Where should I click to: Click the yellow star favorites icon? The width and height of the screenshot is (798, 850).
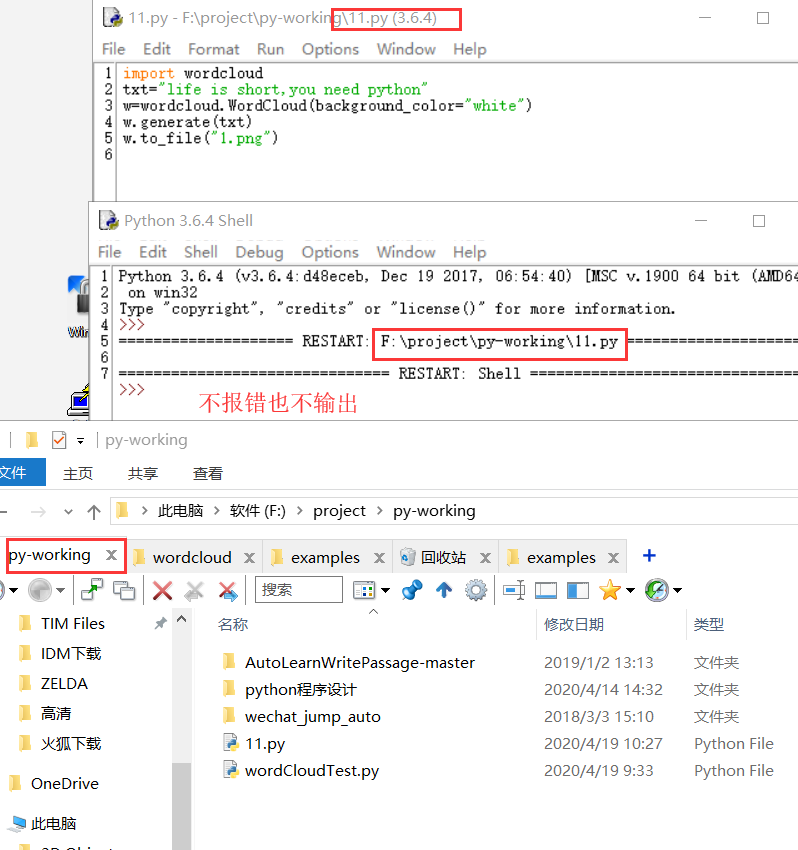[x=609, y=590]
